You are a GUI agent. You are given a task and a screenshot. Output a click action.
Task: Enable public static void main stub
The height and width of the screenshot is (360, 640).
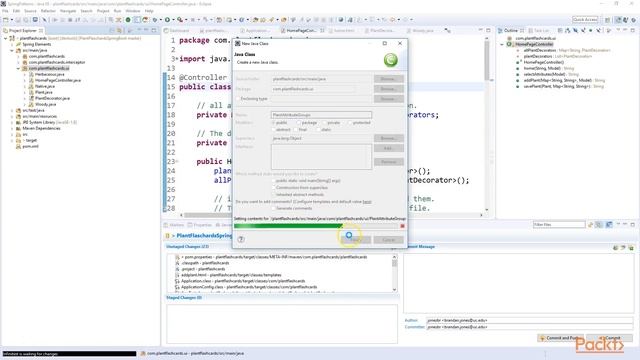(x=274, y=180)
